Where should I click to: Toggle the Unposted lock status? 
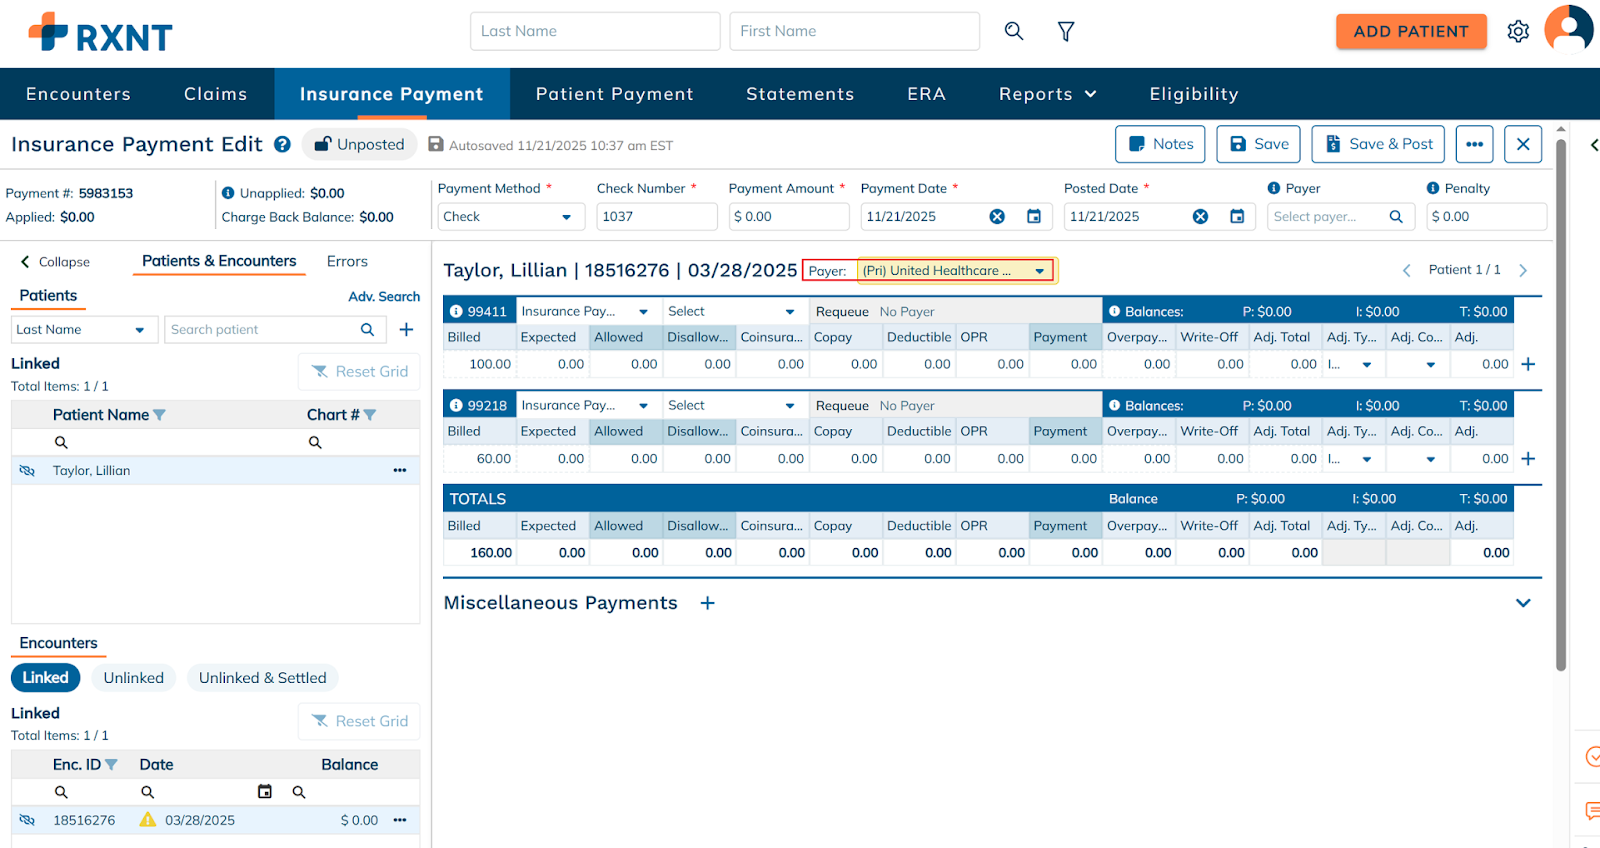[x=360, y=144]
